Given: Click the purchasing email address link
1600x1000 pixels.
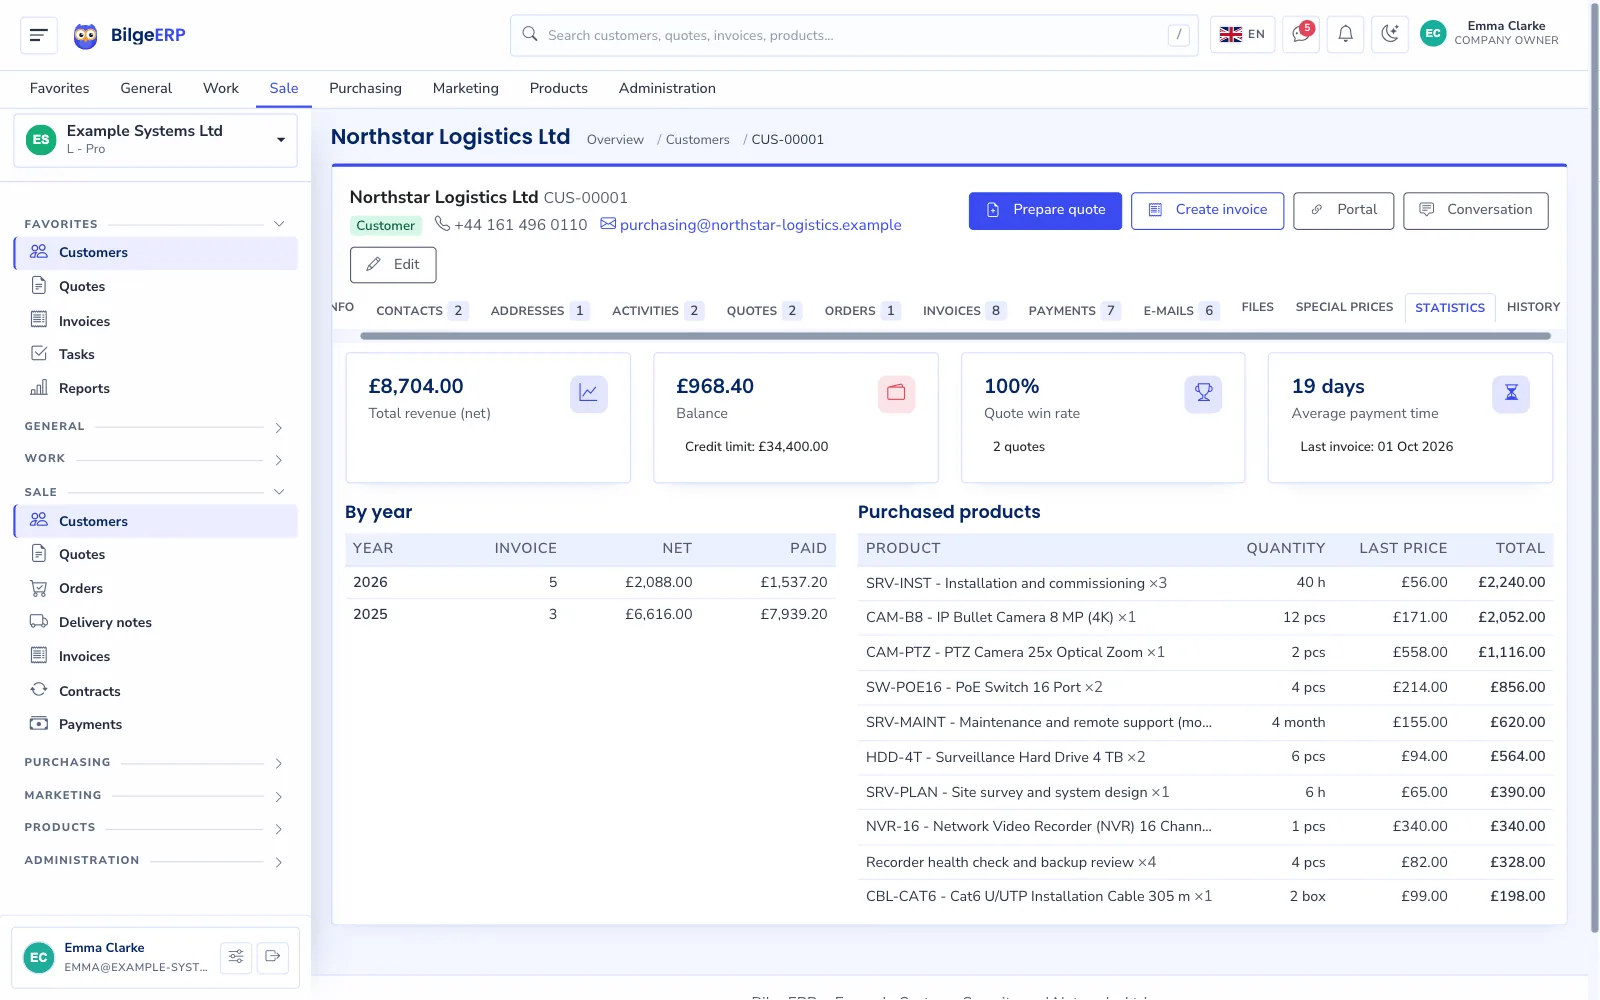Looking at the screenshot, I should tap(760, 225).
